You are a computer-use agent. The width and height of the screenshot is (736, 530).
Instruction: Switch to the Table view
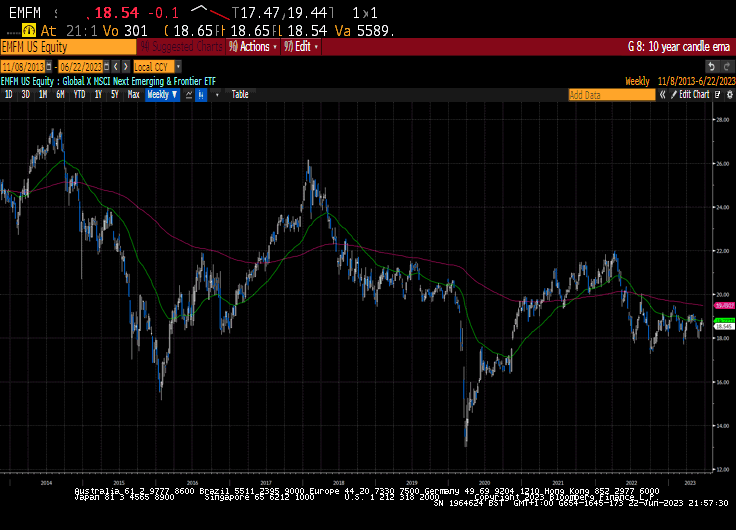tap(240, 94)
